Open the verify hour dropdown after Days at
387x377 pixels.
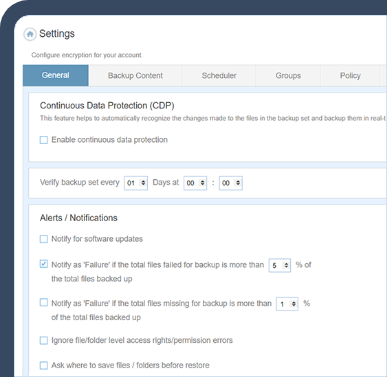click(195, 183)
